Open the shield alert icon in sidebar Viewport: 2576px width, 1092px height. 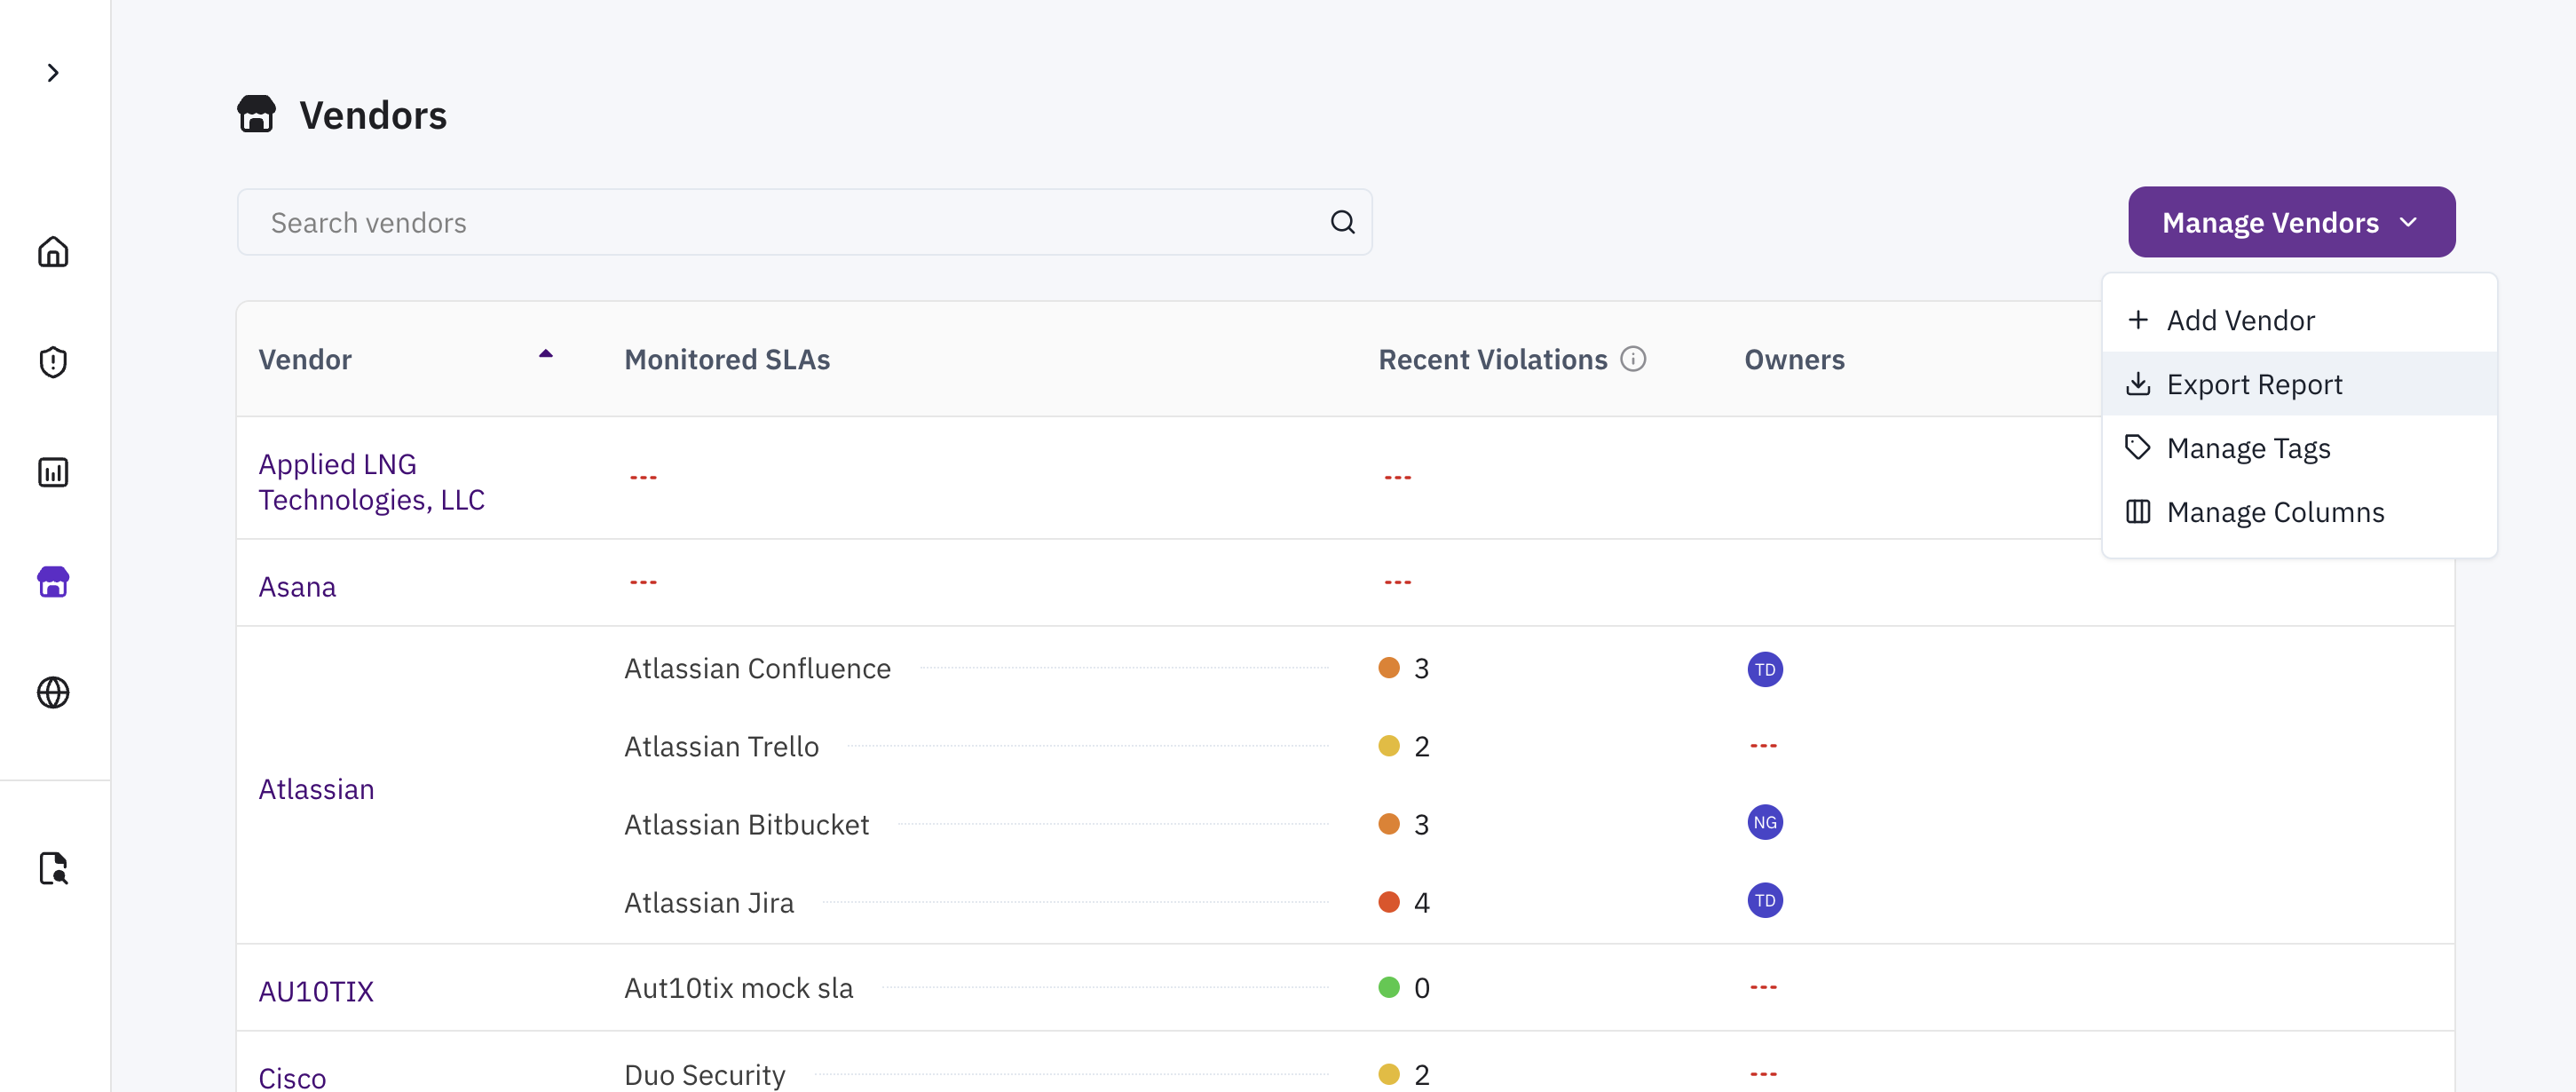pos(53,362)
